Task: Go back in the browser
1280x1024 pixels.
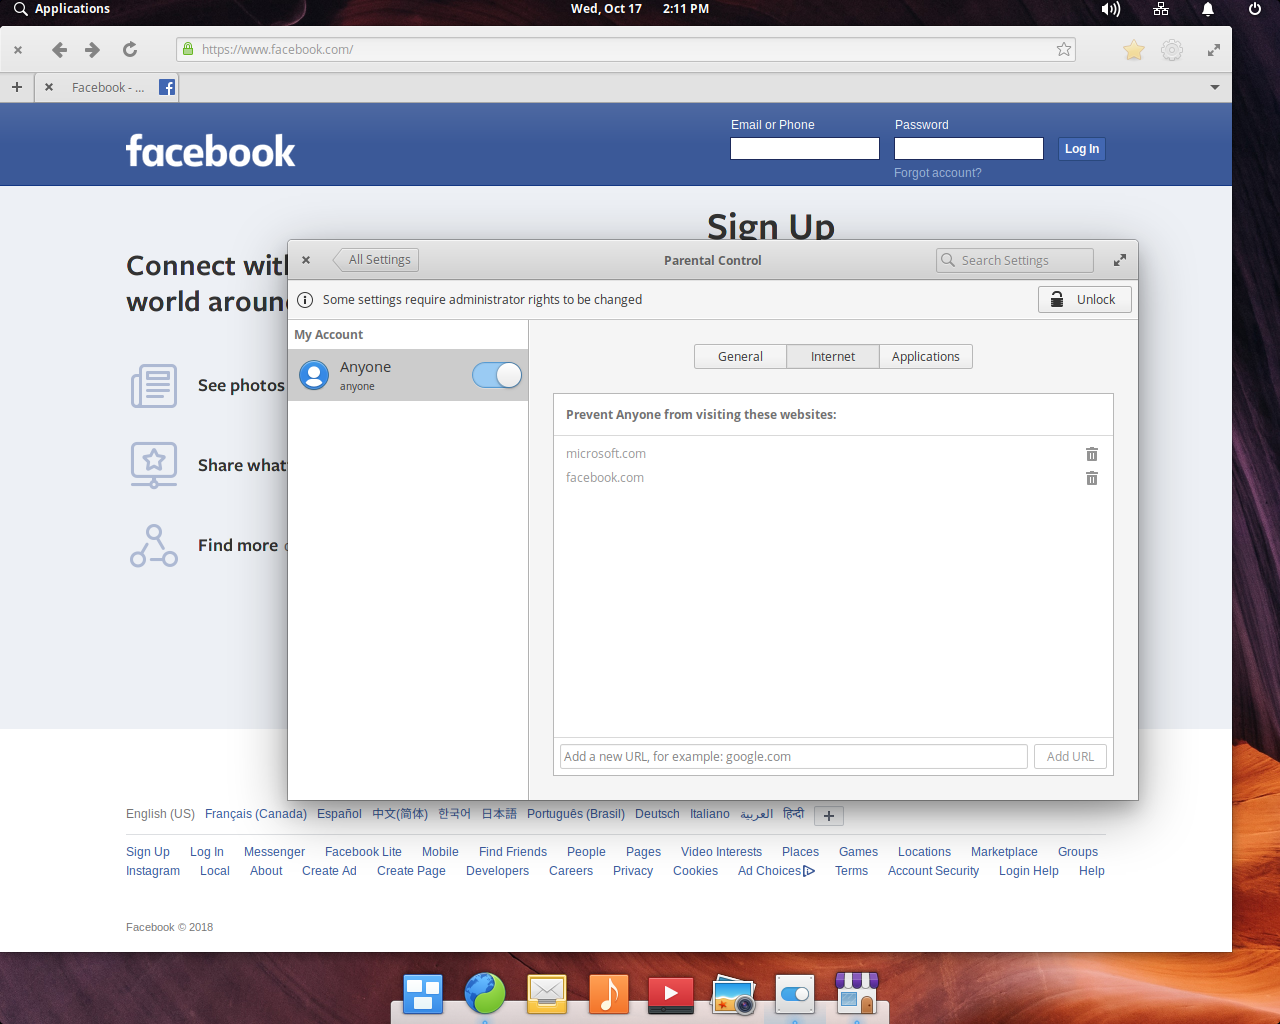Action: pyautogui.click(x=59, y=49)
